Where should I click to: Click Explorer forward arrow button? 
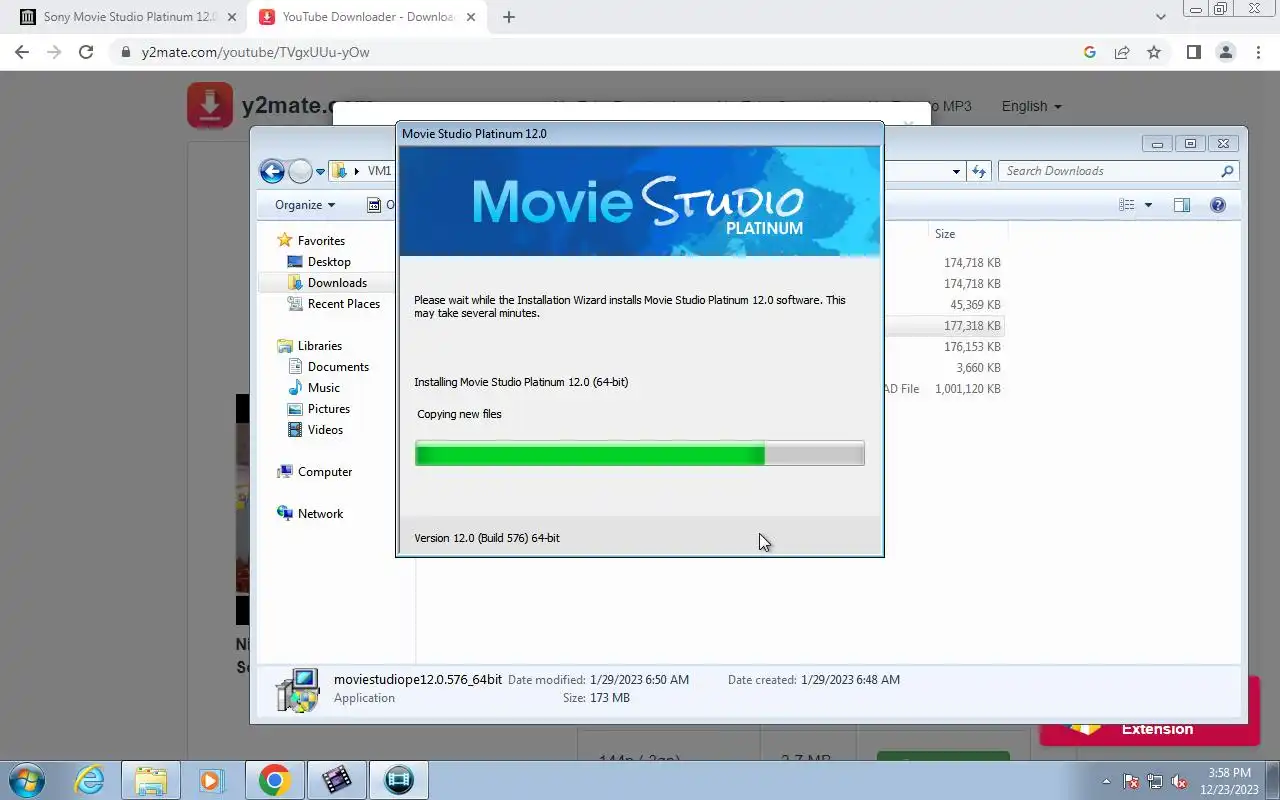click(300, 171)
